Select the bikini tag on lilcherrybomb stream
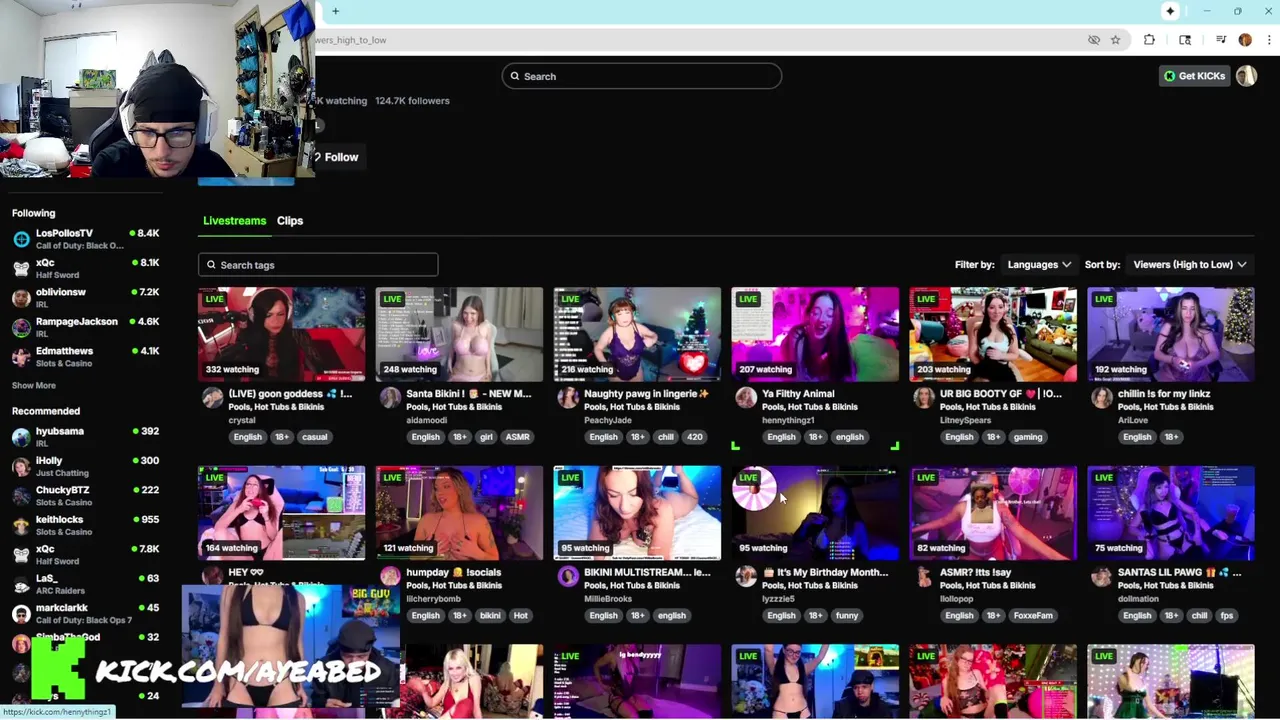Image resolution: width=1280 pixels, height=720 pixels. coord(490,616)
